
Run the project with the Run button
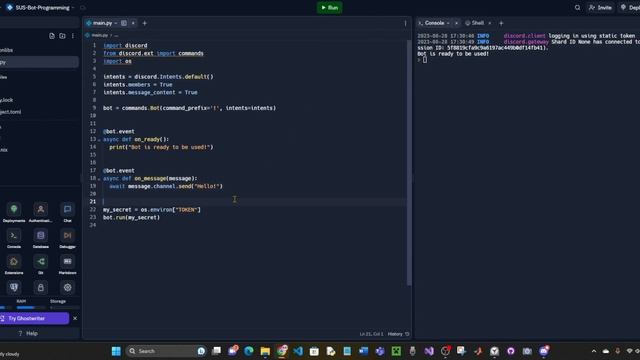pos(329,7)
